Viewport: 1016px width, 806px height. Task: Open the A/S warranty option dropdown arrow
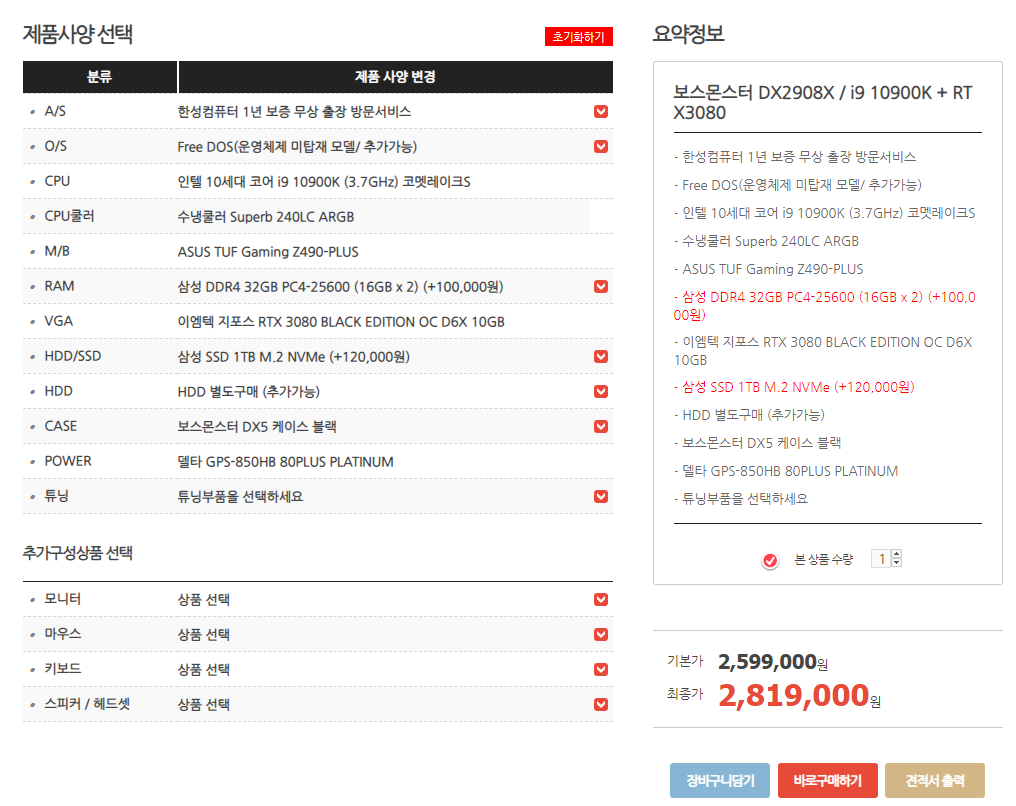tap(601, 111)
